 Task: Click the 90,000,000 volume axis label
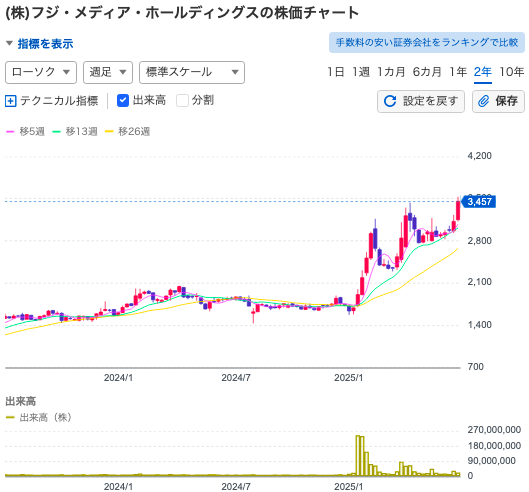(x=492, y=461)
